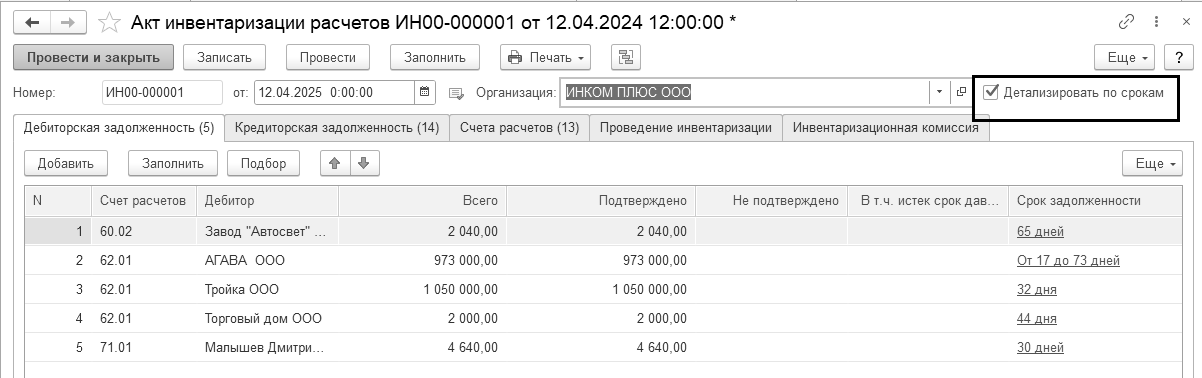
Task: Expand the Печать dropdown menu
Action: (x=546, y=57)
